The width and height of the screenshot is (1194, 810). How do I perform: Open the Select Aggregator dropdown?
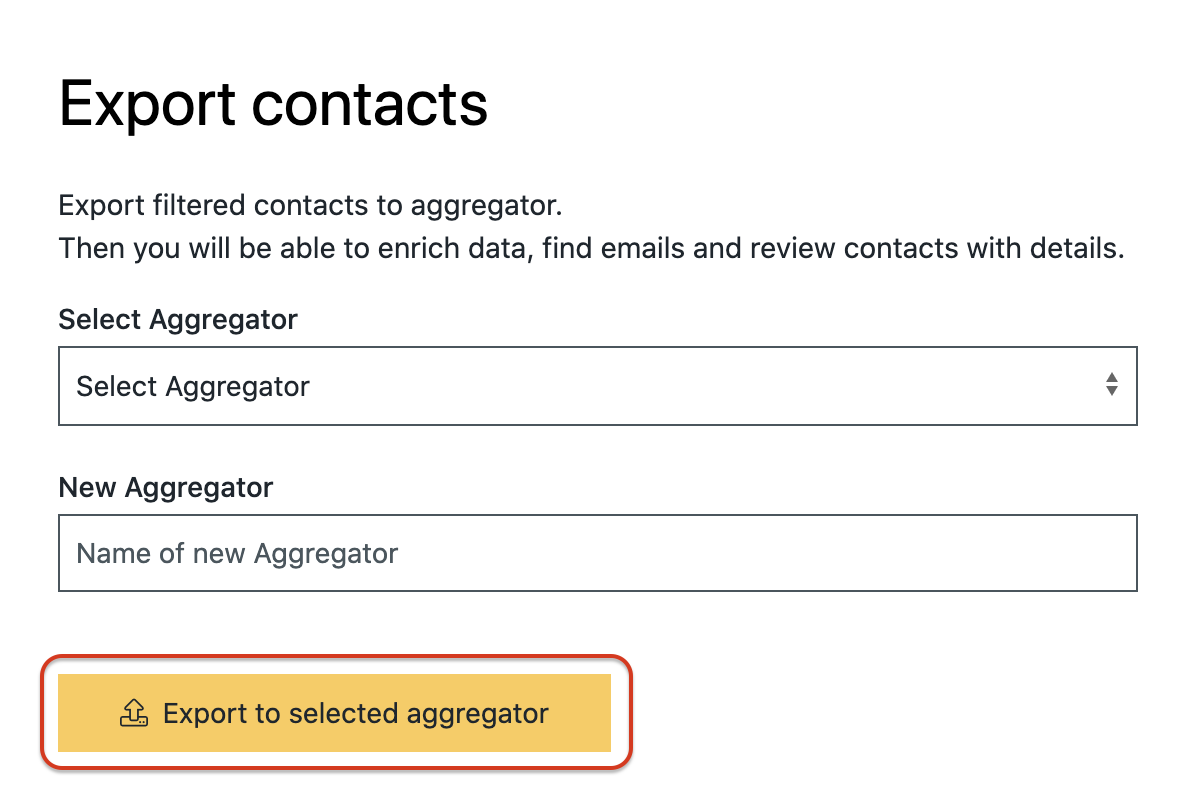(x=597, y=386)
